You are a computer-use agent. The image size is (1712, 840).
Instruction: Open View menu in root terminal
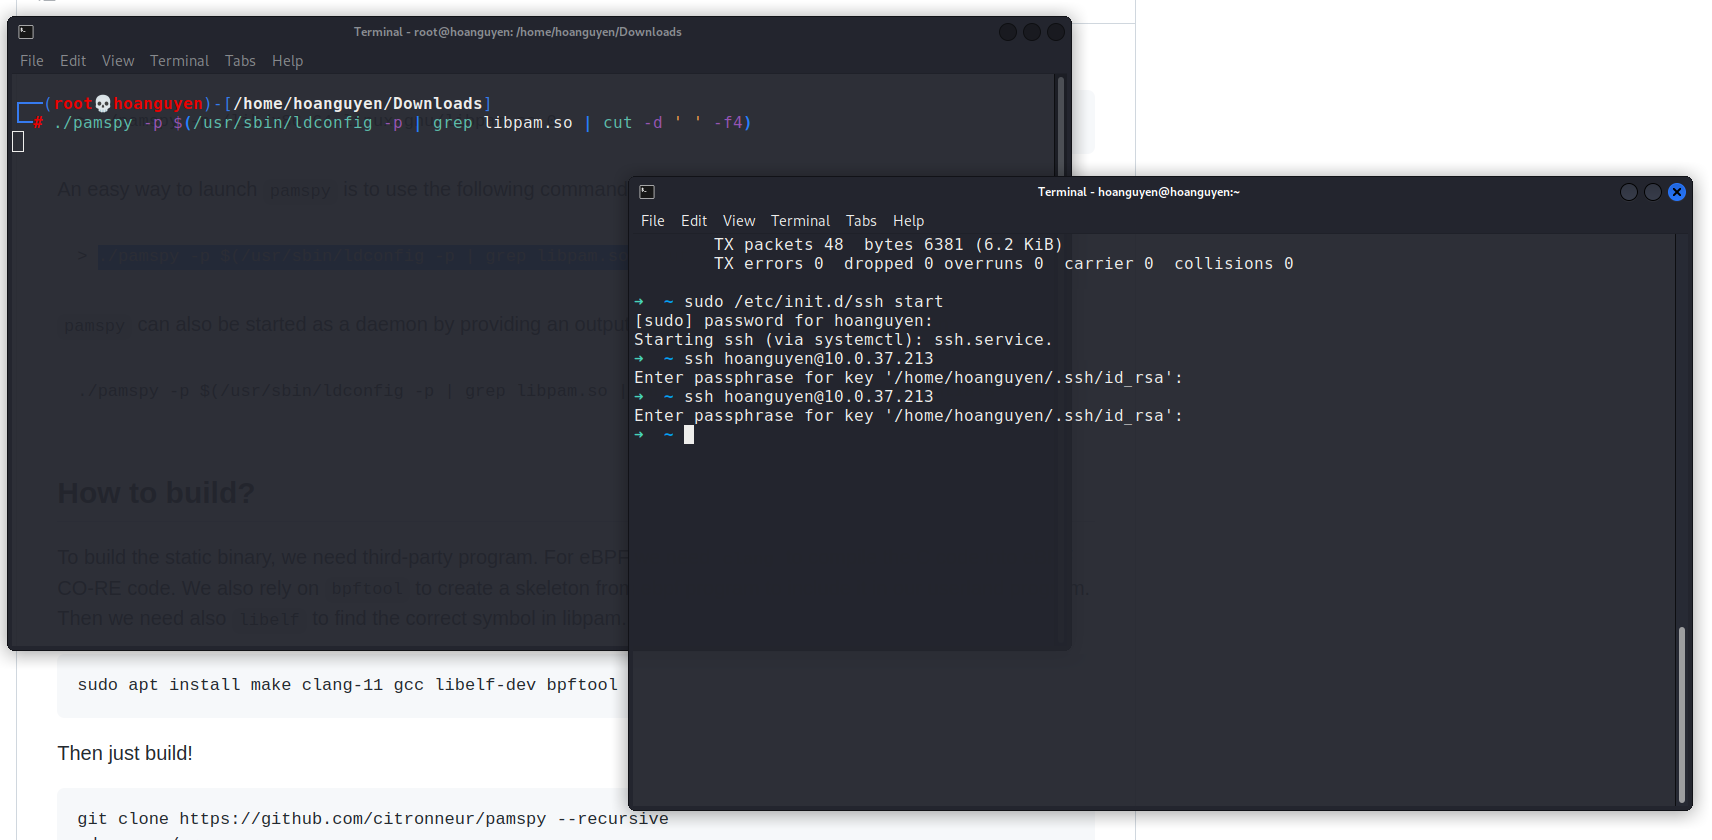point(118,61)
